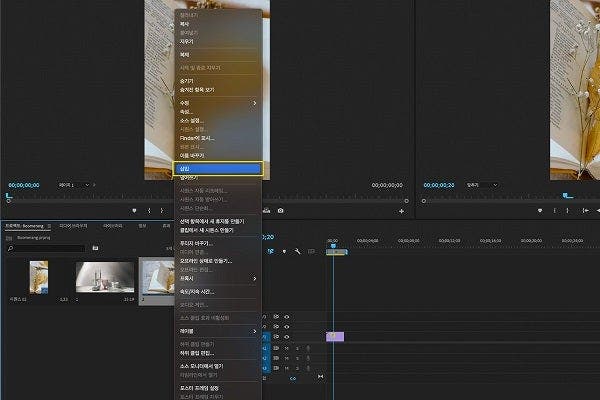Click the timeline wrench settings icon

point(298,250)
